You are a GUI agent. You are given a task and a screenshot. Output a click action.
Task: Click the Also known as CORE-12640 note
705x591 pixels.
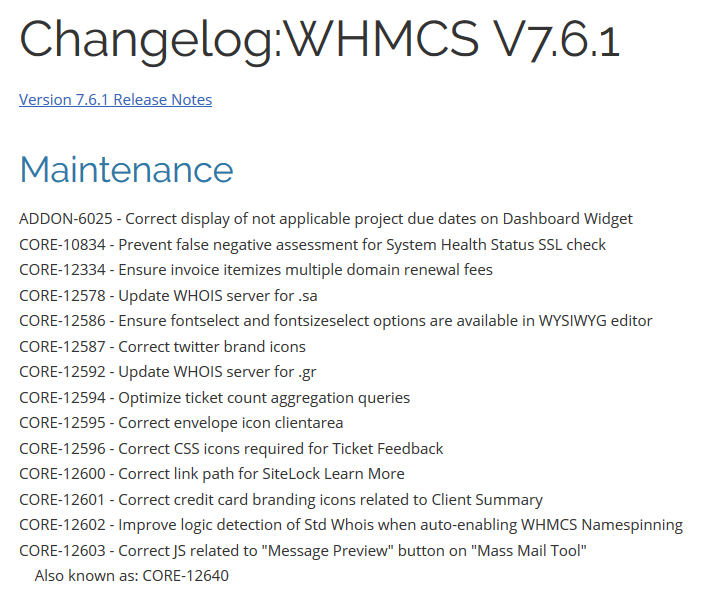(132, 576)
